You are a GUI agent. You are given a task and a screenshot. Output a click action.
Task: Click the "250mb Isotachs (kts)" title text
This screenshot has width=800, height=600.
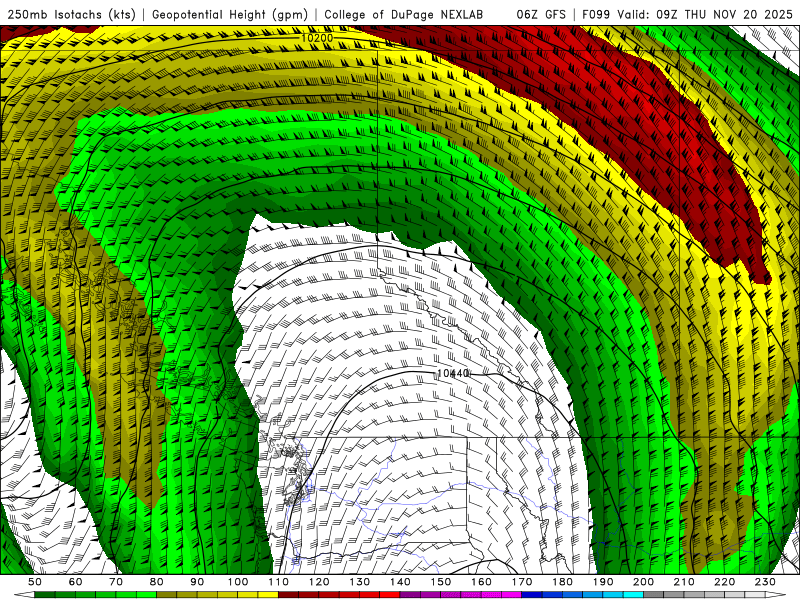click(x=71, y=14)
